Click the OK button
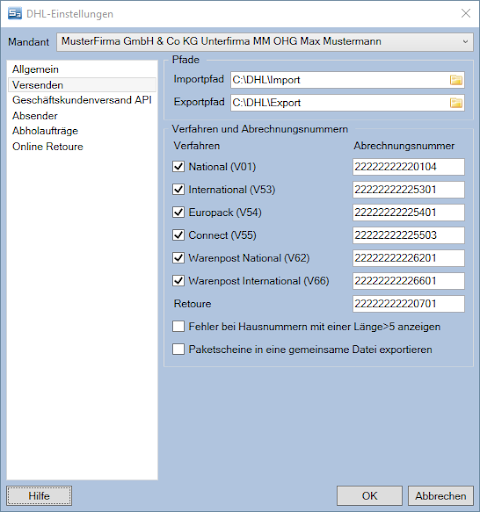 tap(370, 496)
